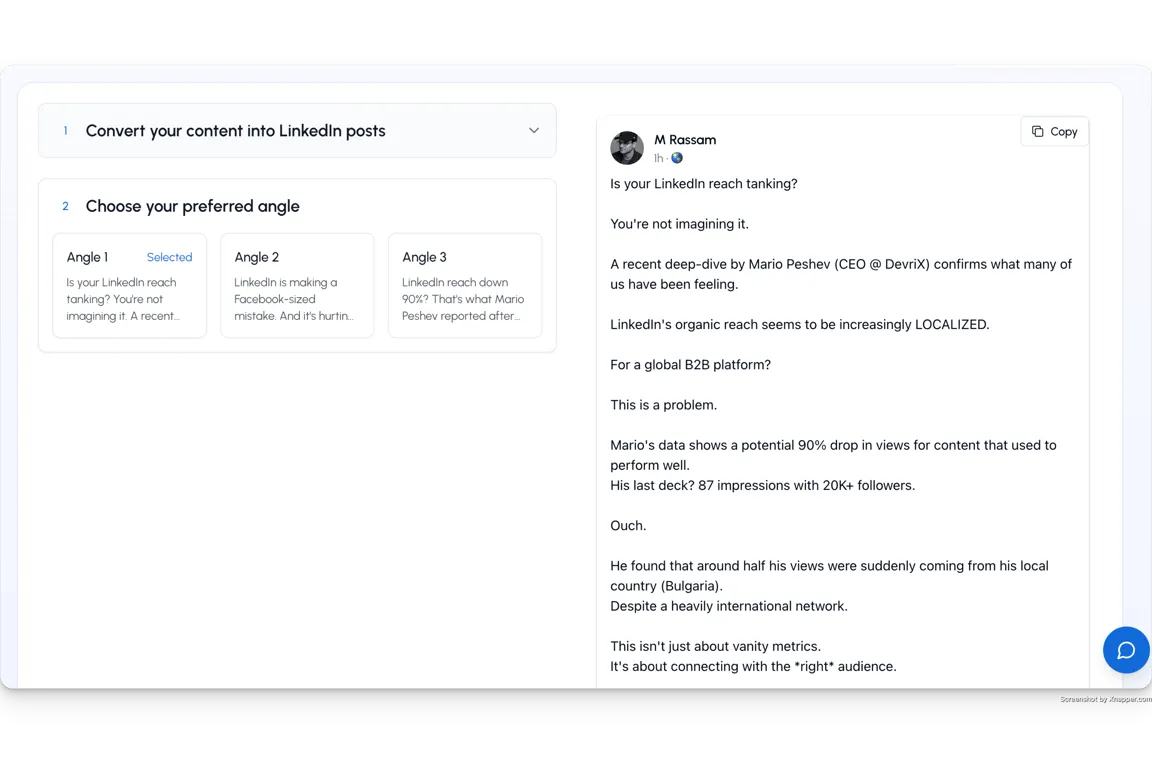
Task: Open the chat support bubble
Action: click(1125, 650)
